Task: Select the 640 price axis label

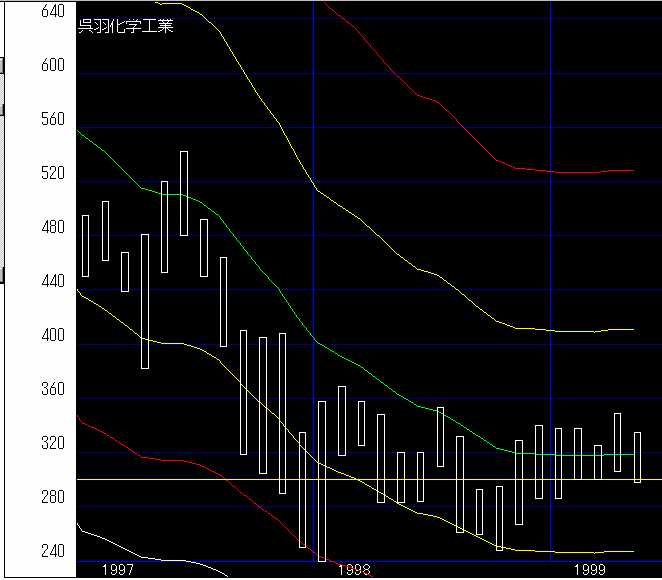Action: (x=52, y=11)
